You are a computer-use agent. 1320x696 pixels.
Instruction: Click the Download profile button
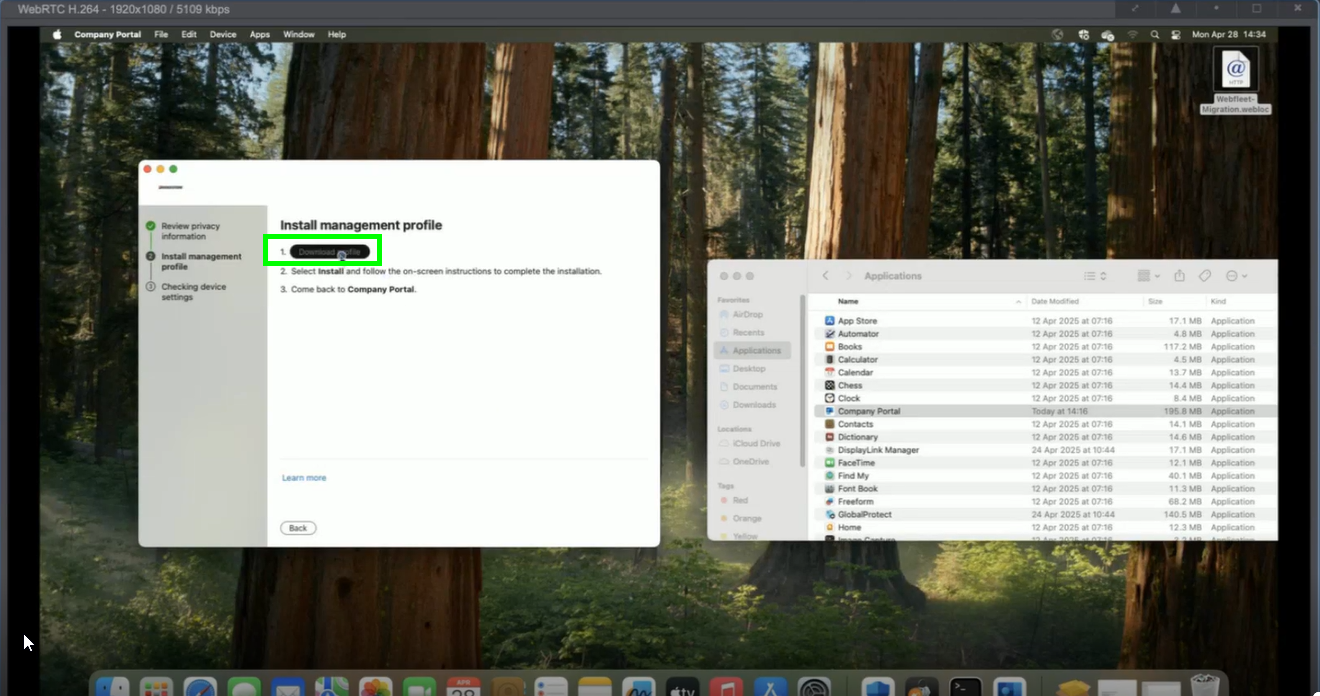pos(330,252)
